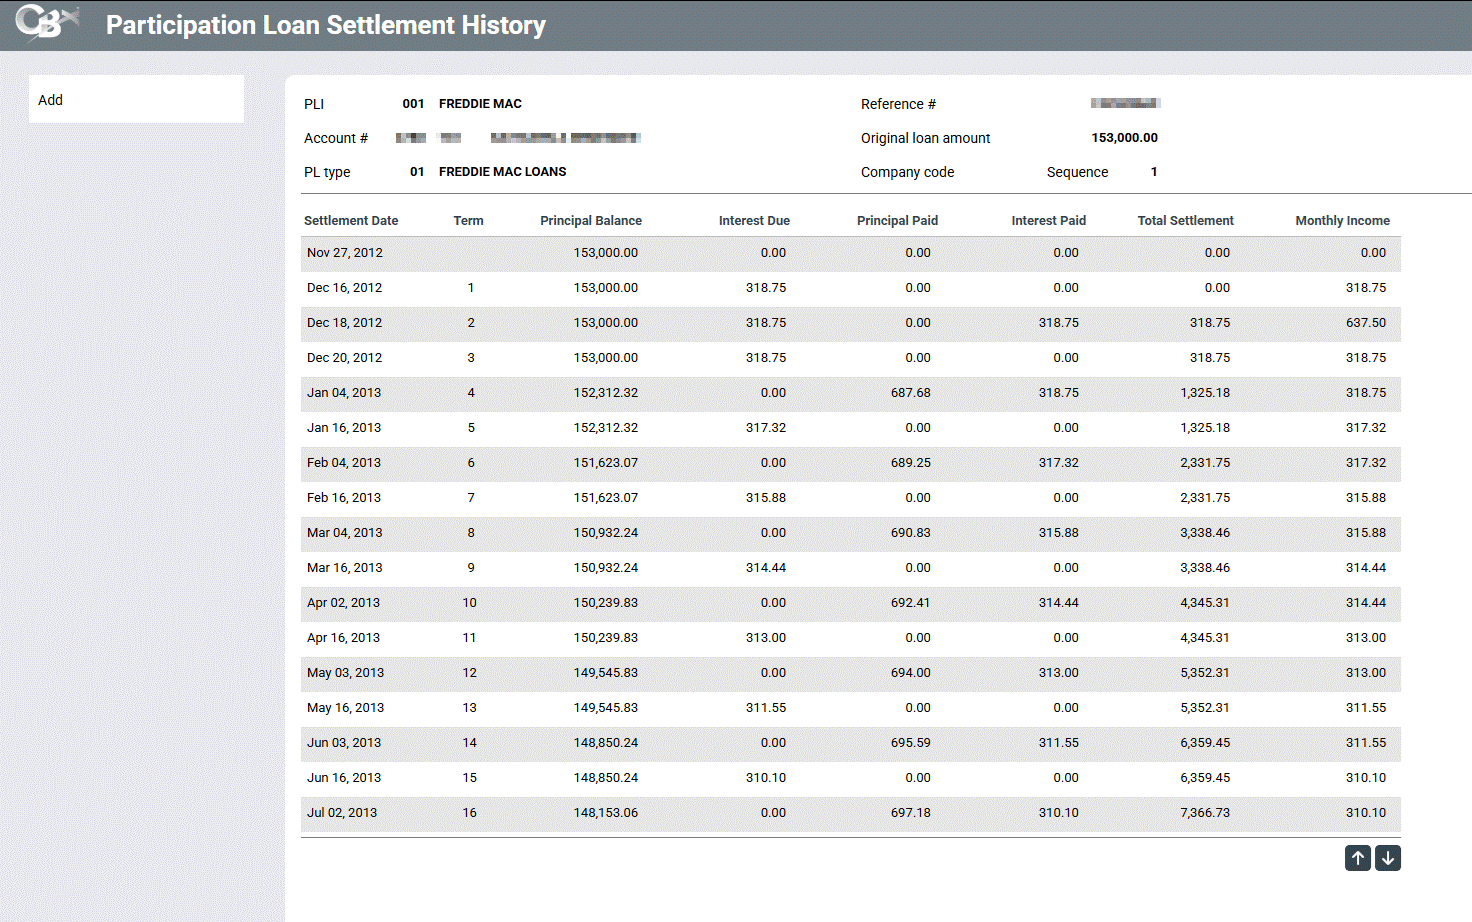Click the Principal Balance column header
The height and width of the screenshot is (922, 1472).
coord(591,221)
